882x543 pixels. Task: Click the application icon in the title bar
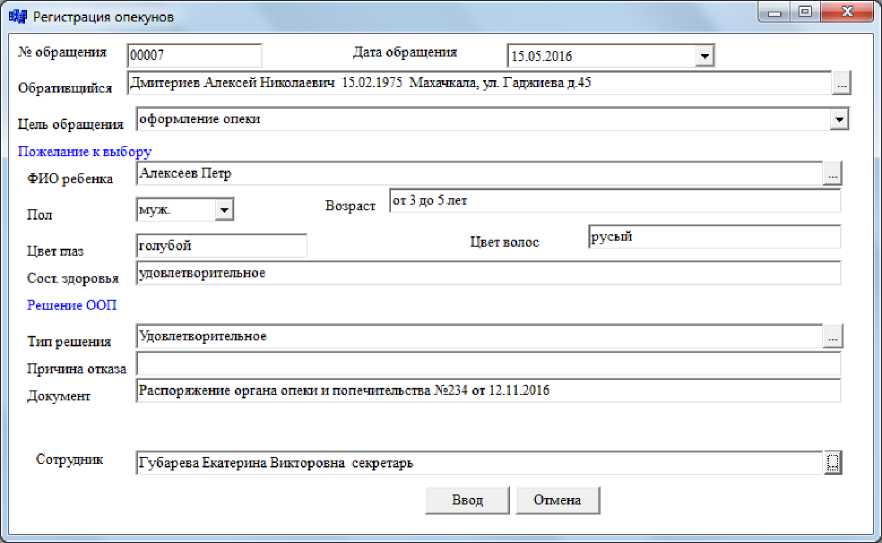click(17, 16)
